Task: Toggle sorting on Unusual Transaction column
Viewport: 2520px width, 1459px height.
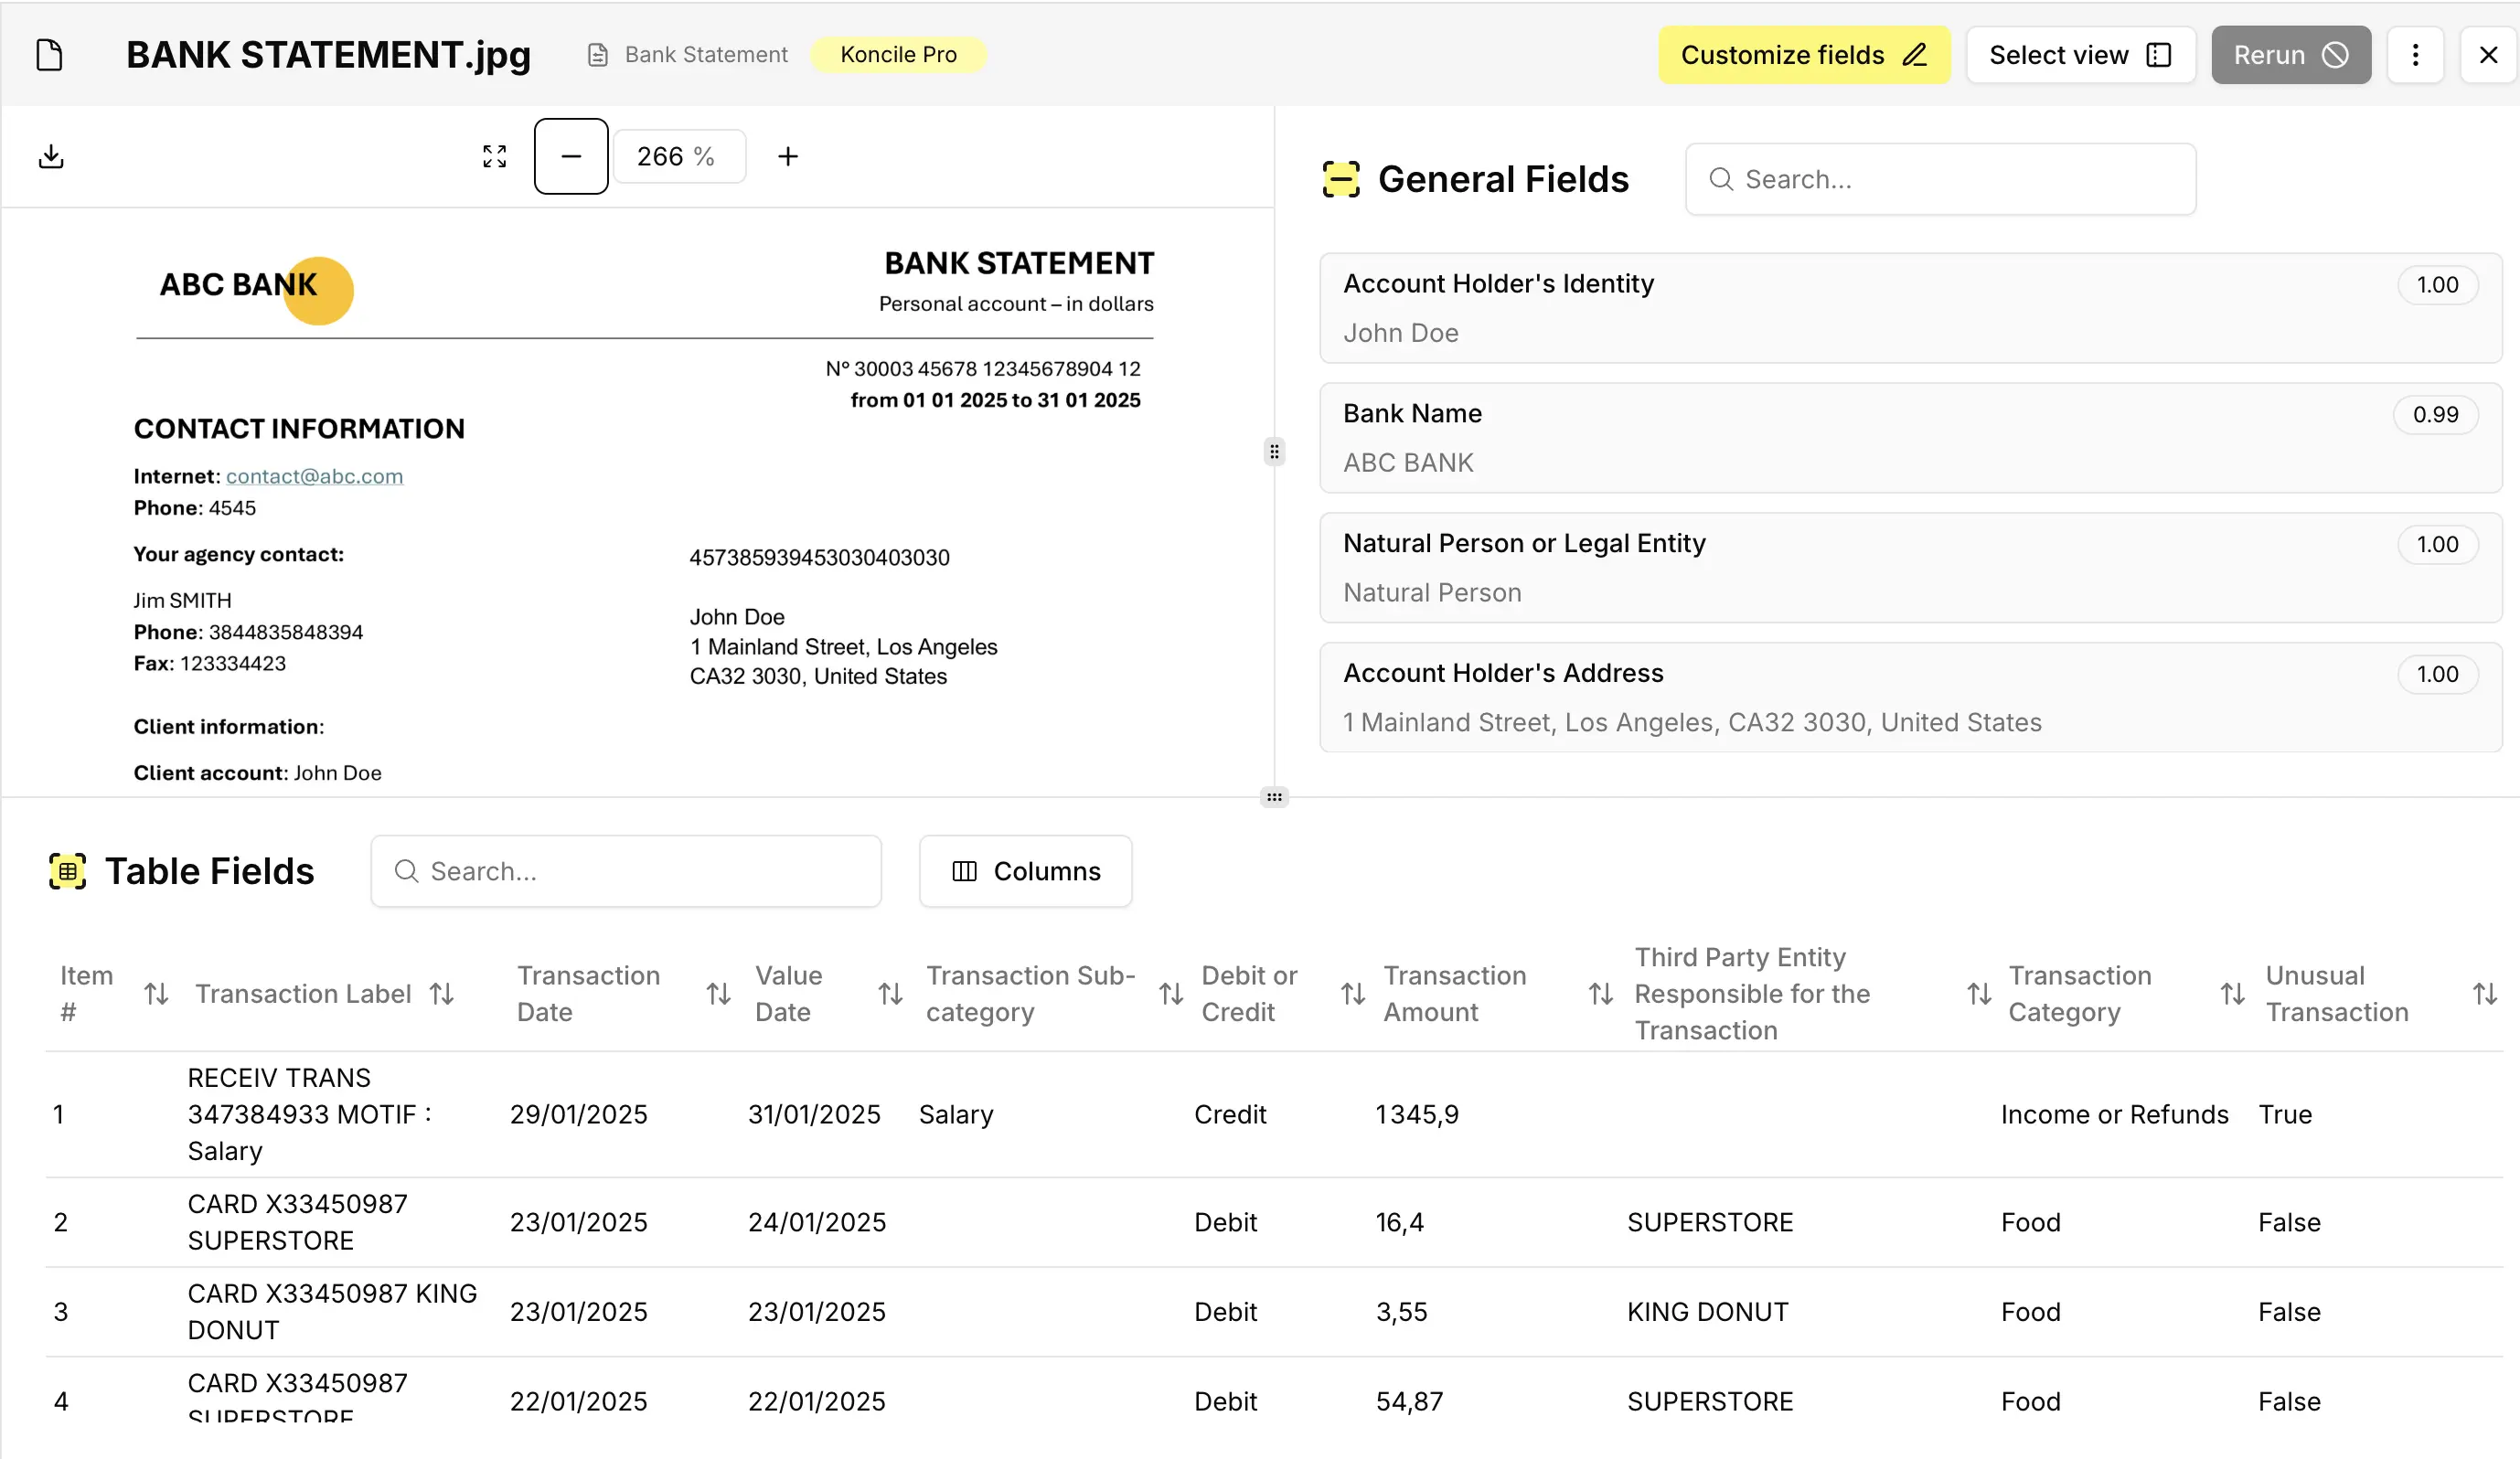Action: click(2486, 993)
